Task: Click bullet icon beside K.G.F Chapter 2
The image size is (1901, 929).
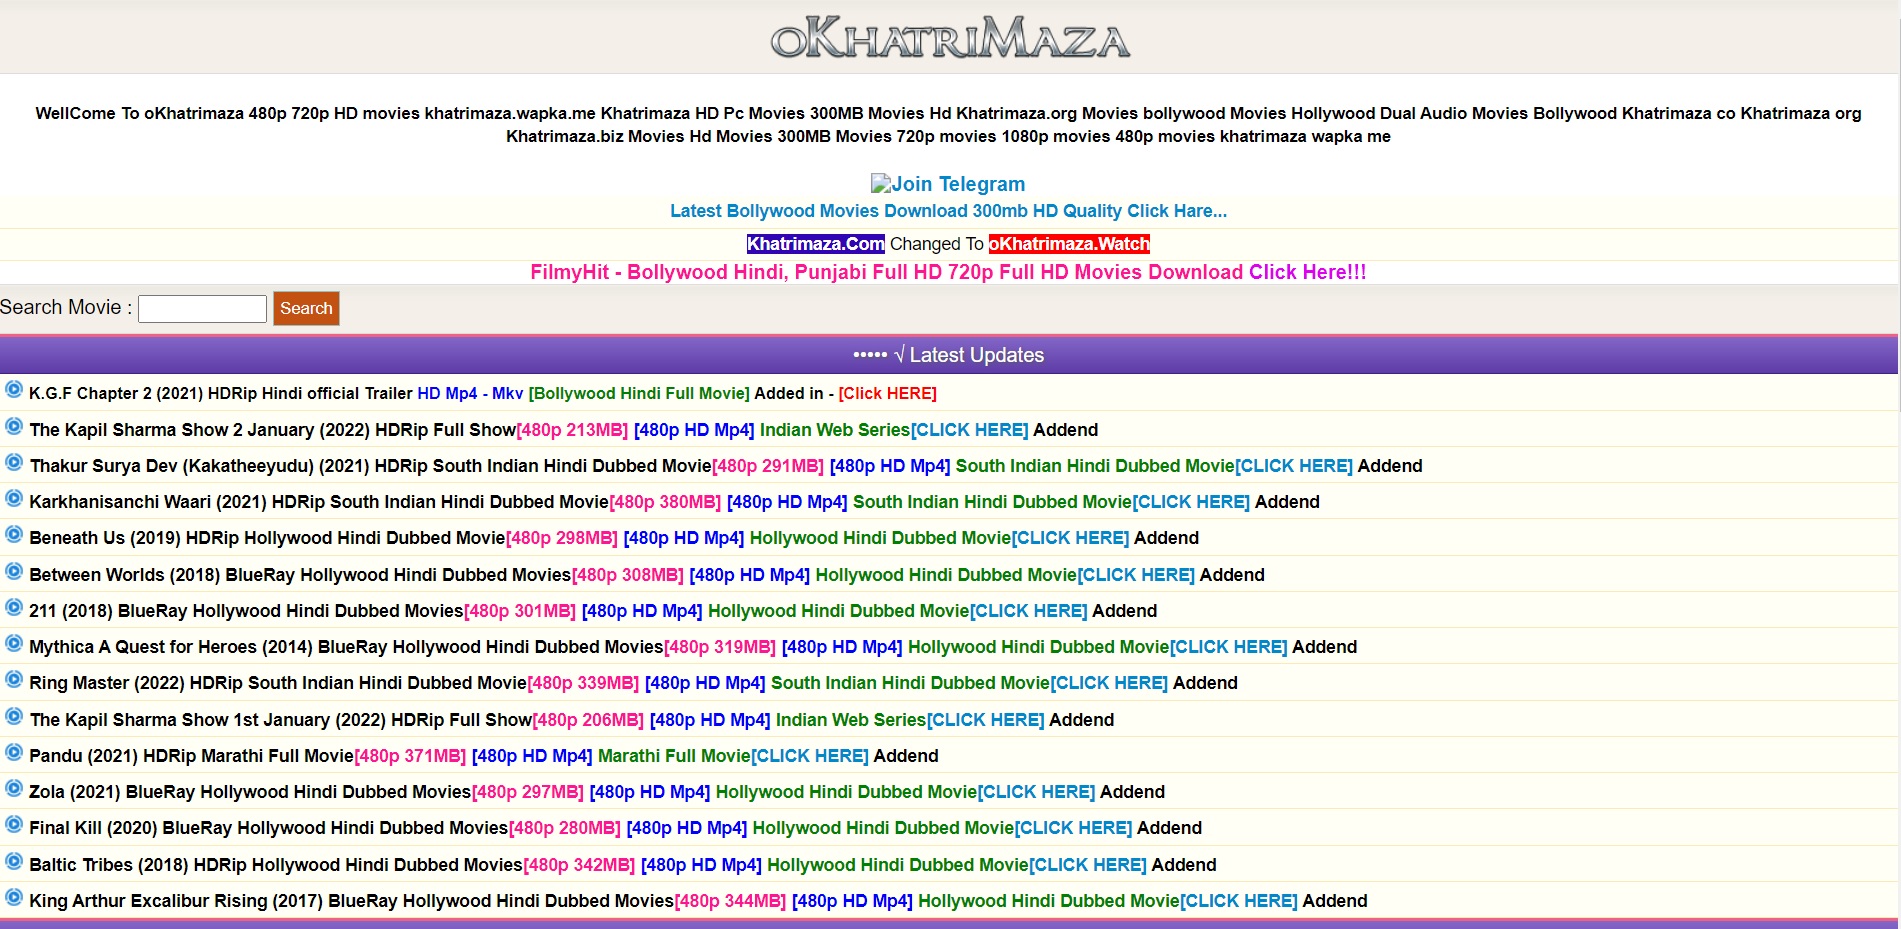Action: (x=14, y=389)
